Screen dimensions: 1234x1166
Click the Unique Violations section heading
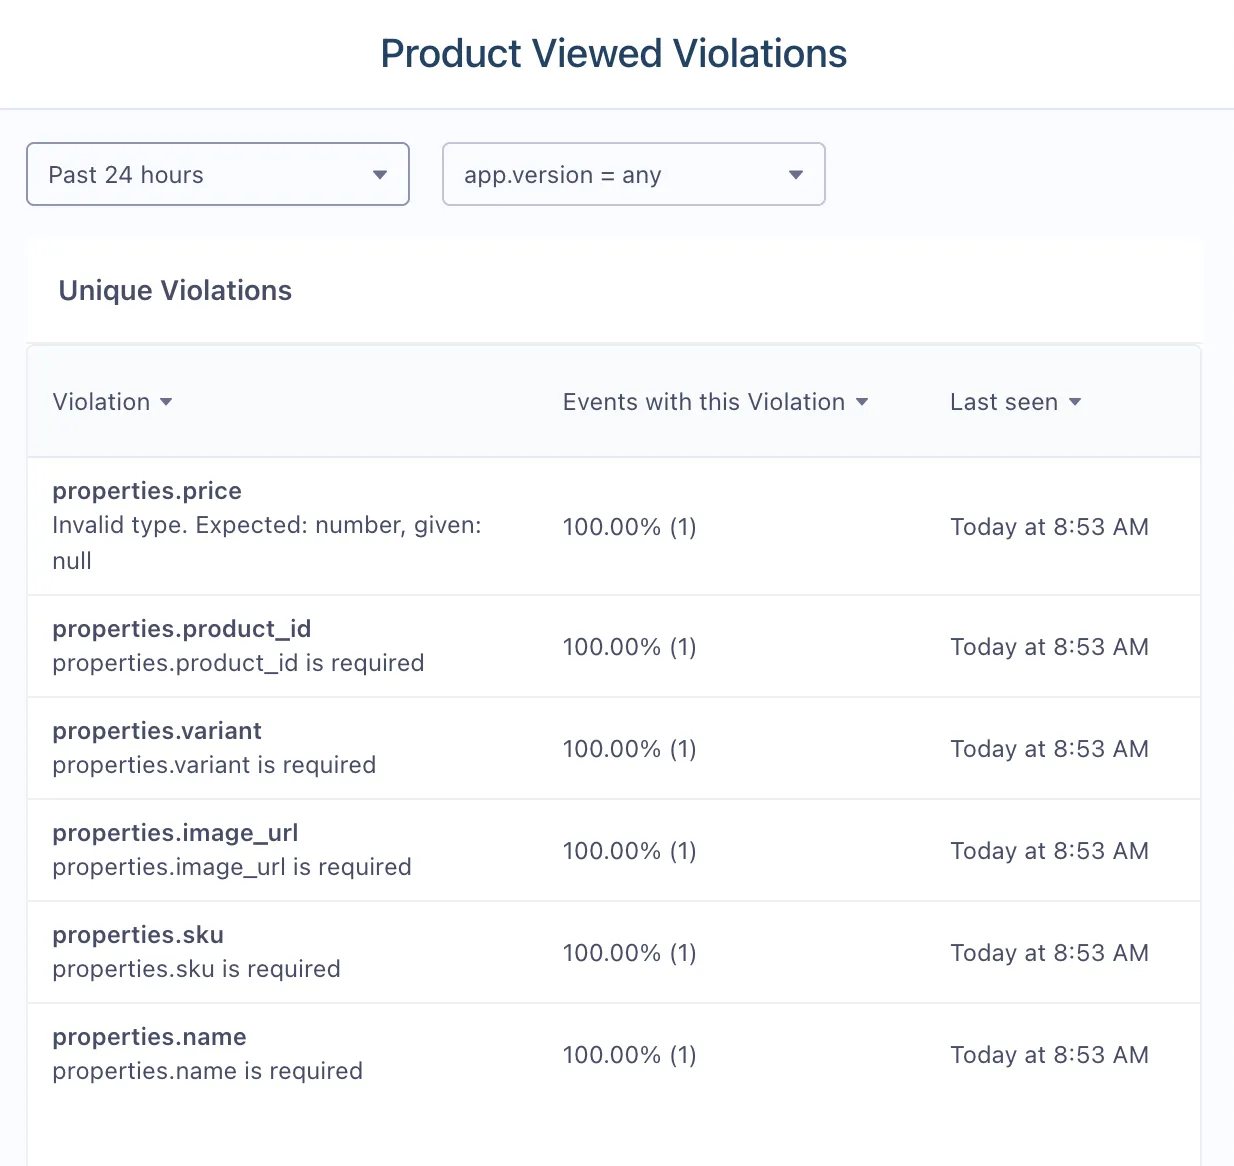175,290
